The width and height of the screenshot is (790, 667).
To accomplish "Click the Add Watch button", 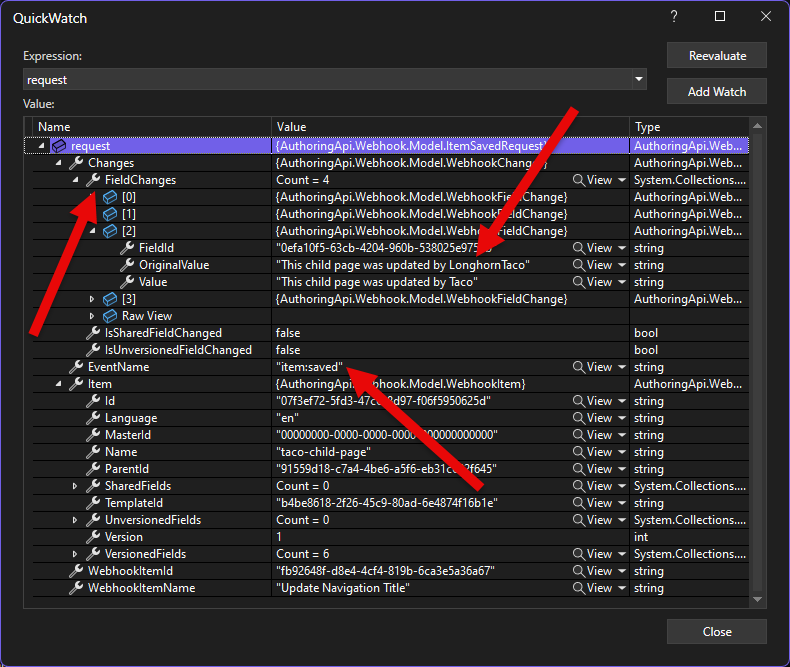I will [716, 92].
